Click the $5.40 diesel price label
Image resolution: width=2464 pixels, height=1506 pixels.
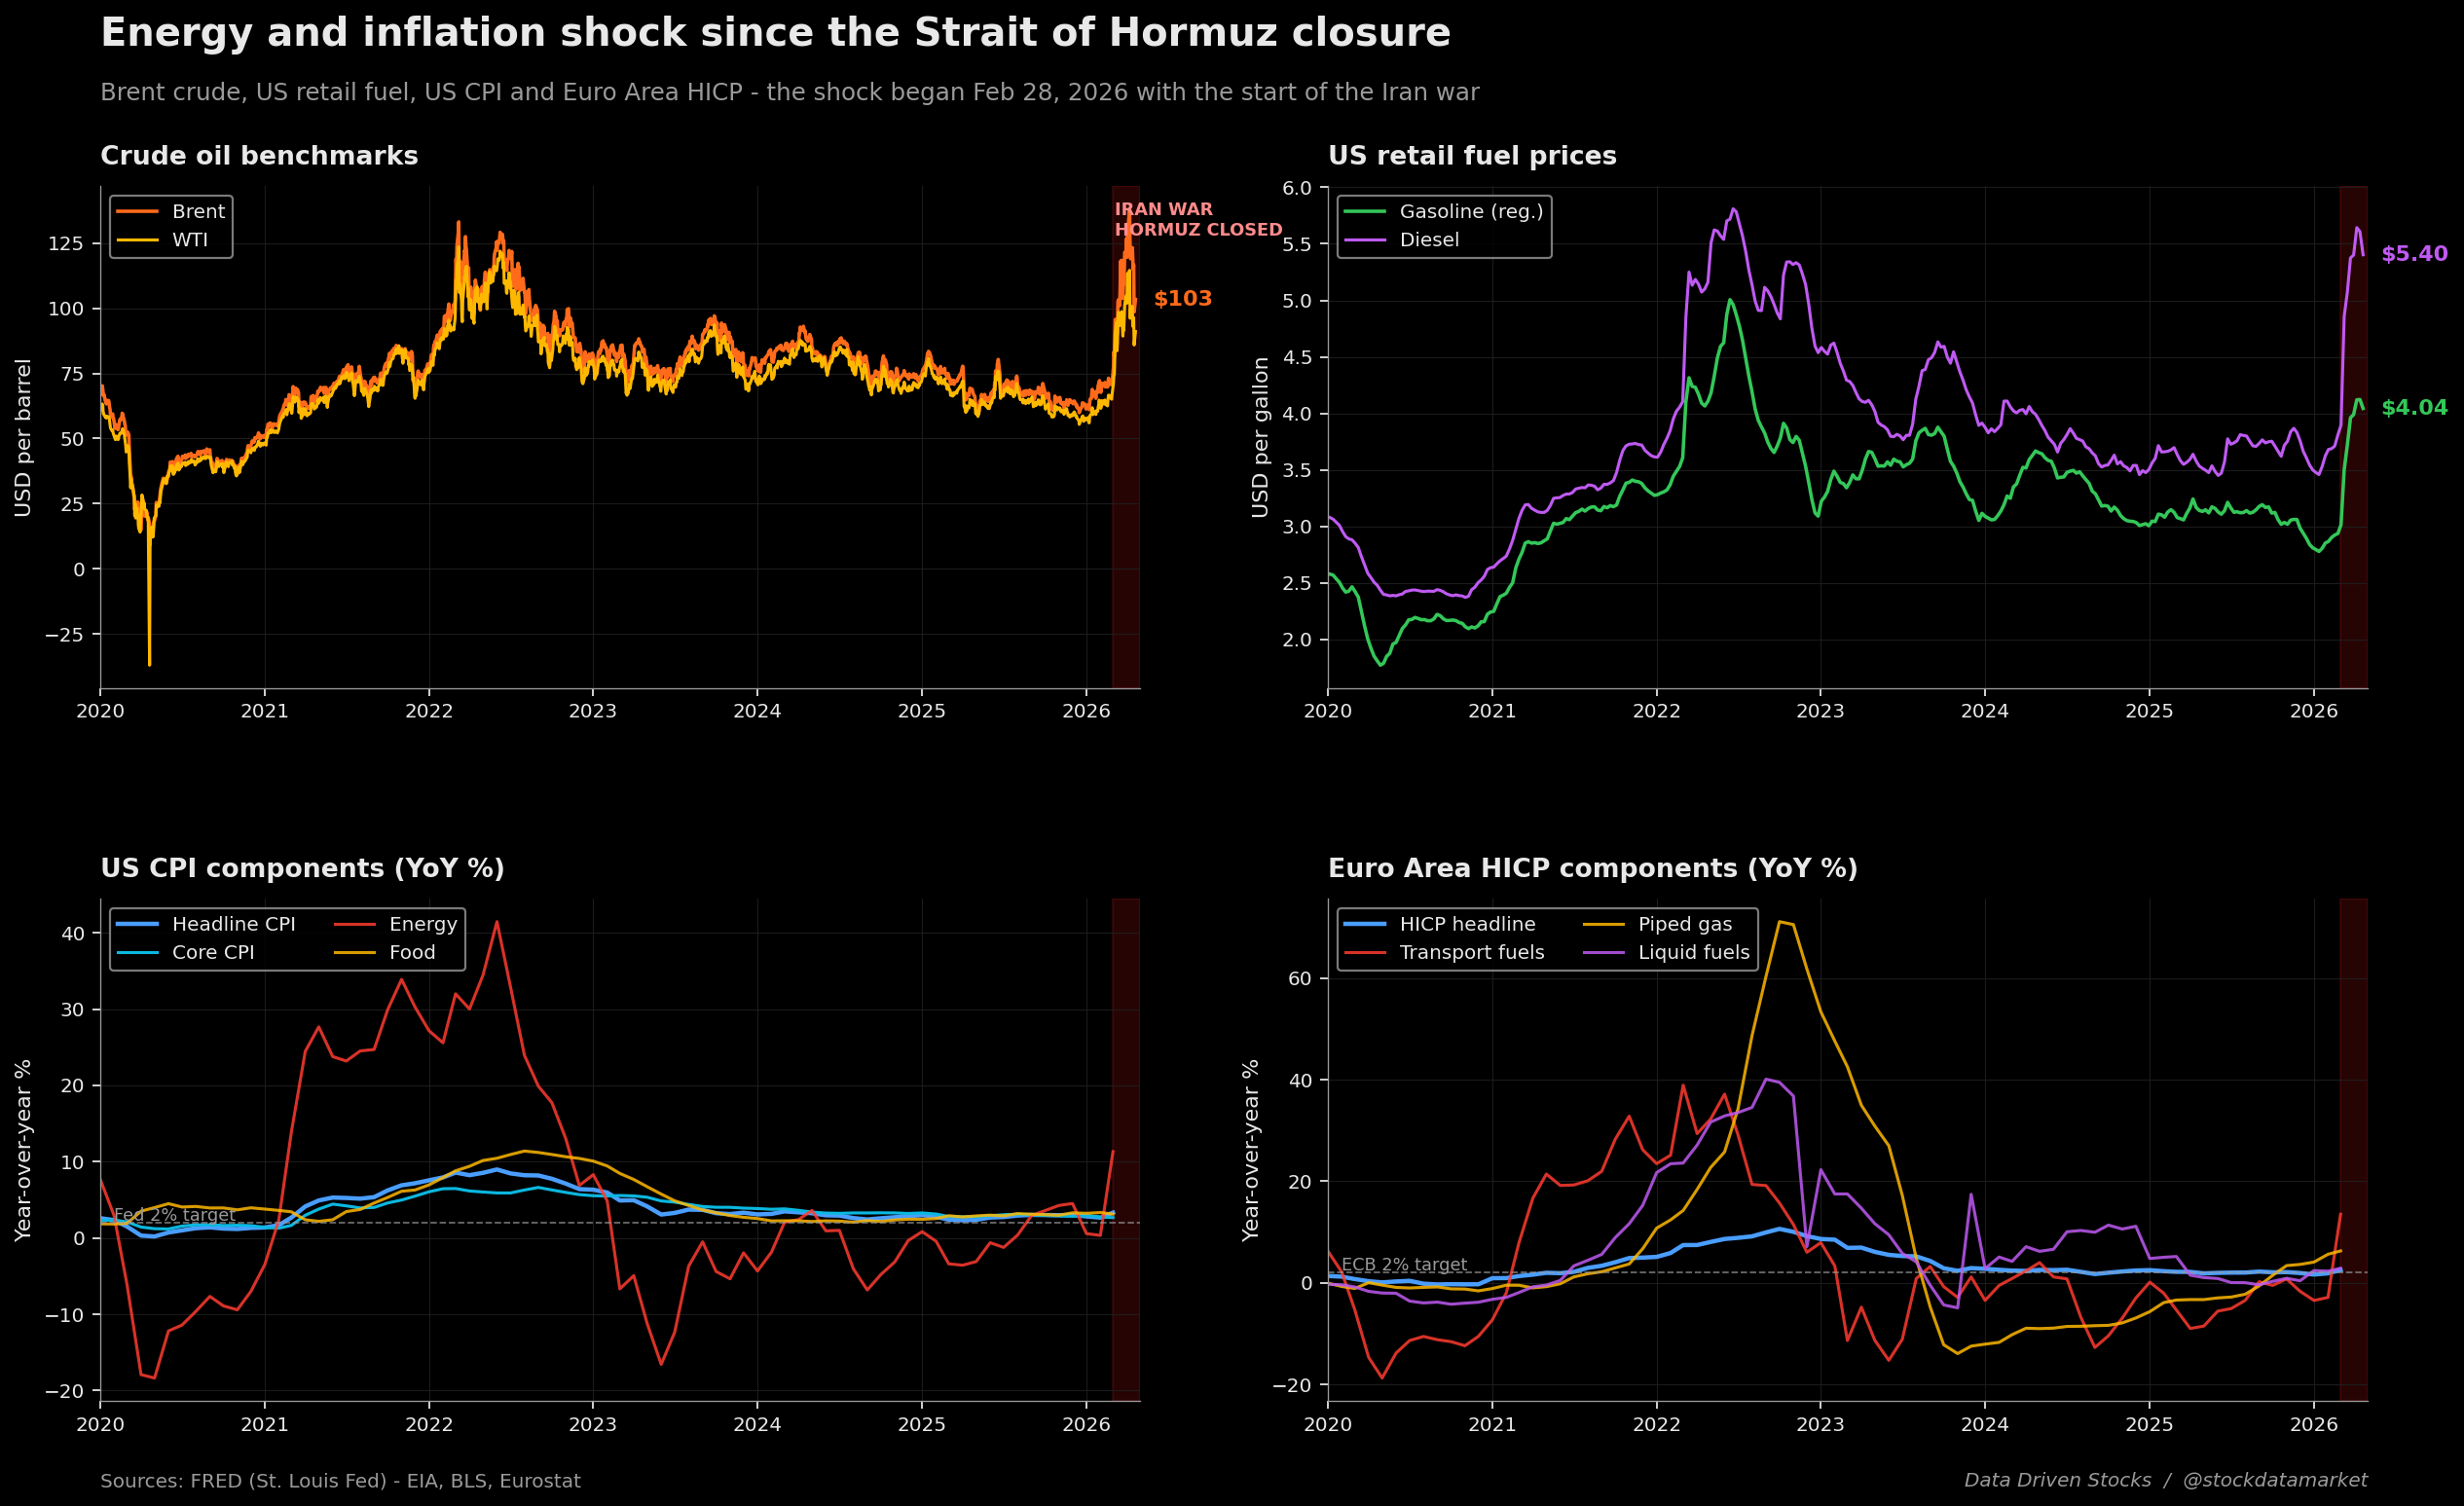click(2413, 254)
